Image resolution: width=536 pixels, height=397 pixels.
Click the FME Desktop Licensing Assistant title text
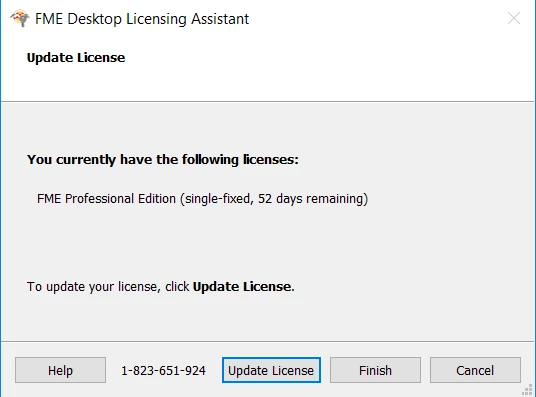coord(142,19)
